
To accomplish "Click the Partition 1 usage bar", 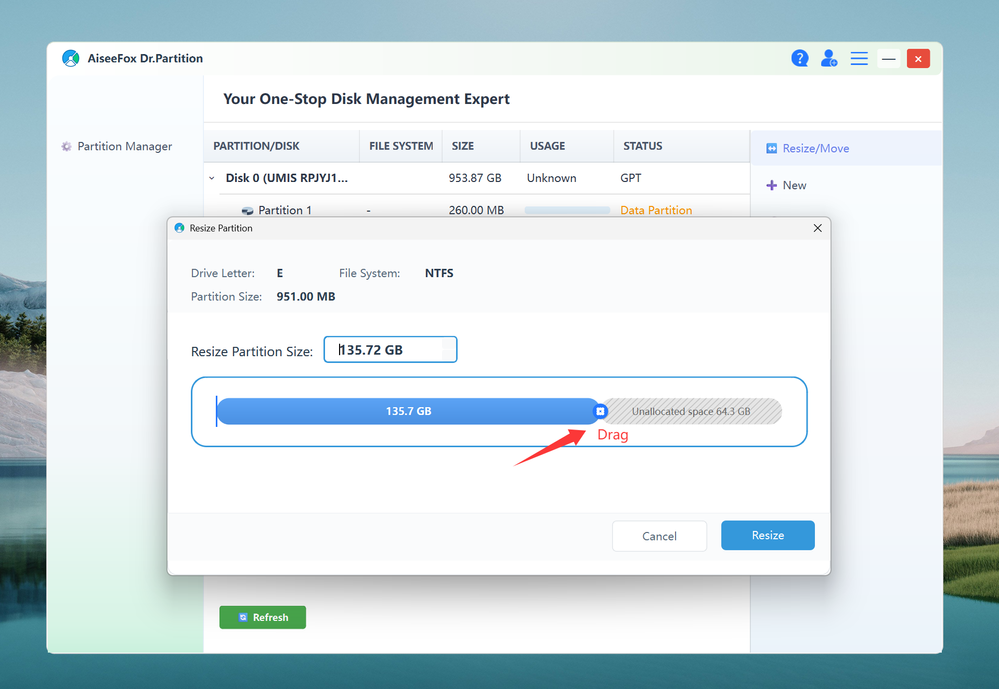I will (567, 210).
